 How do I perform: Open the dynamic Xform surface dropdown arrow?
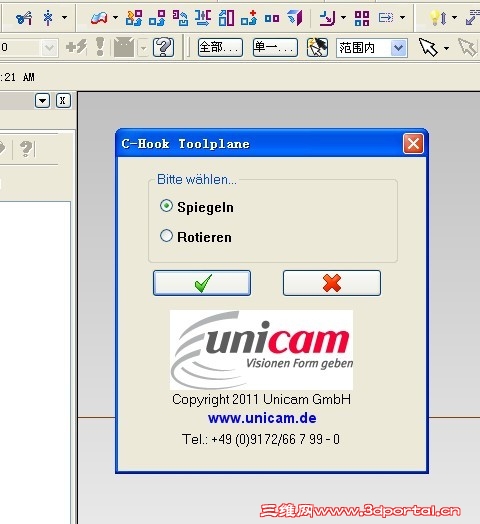[x=115, y=17]
